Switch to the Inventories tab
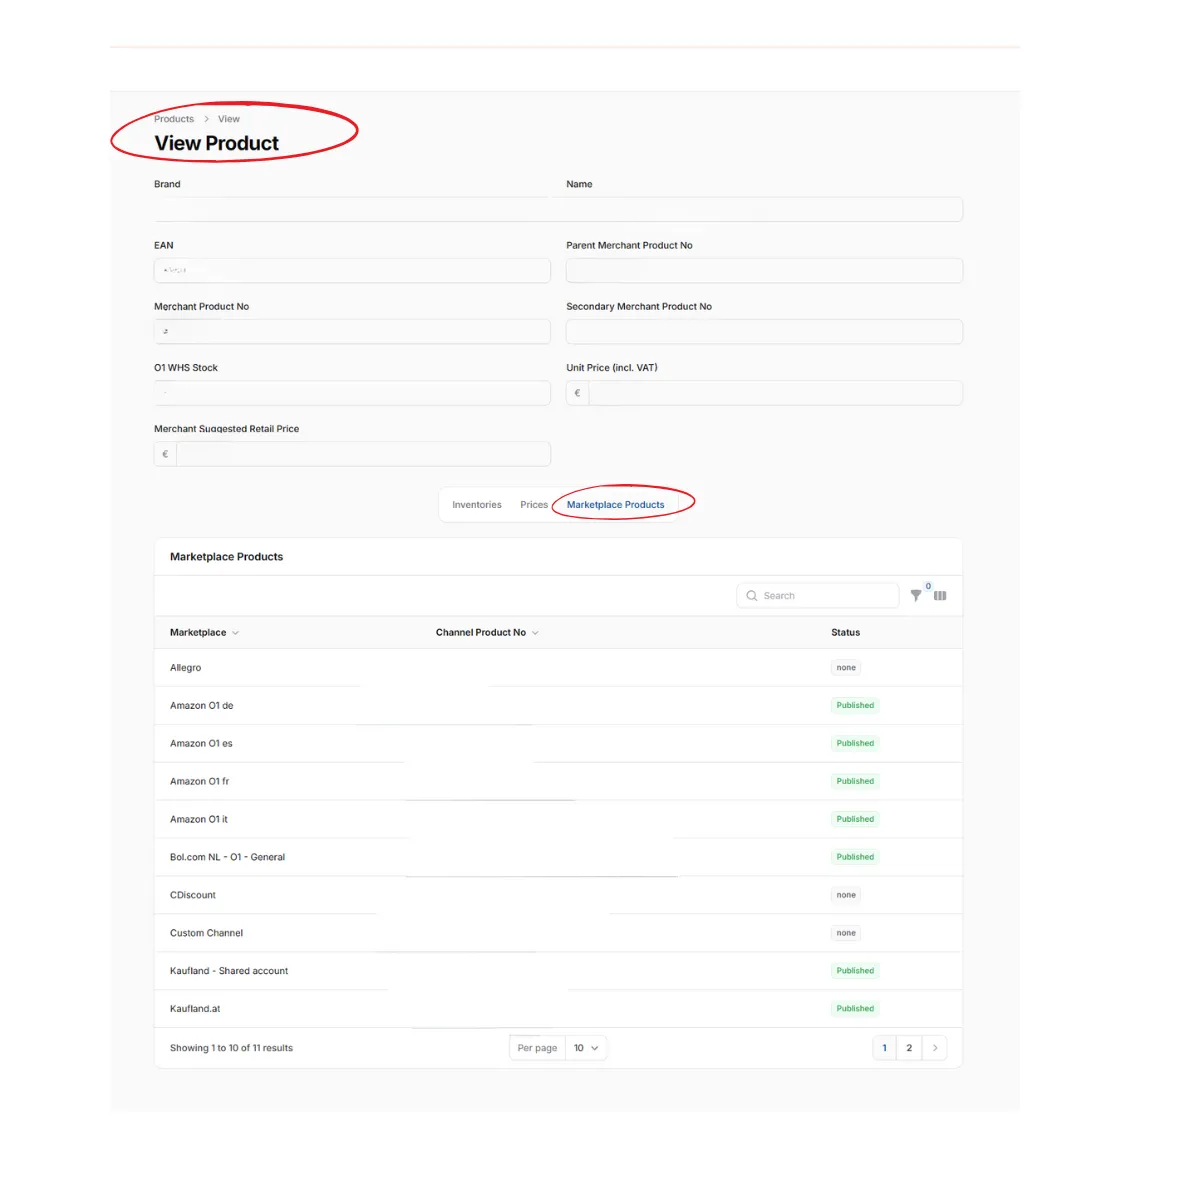Viewport: 1200px width, 1200px height. click(477, 505)
